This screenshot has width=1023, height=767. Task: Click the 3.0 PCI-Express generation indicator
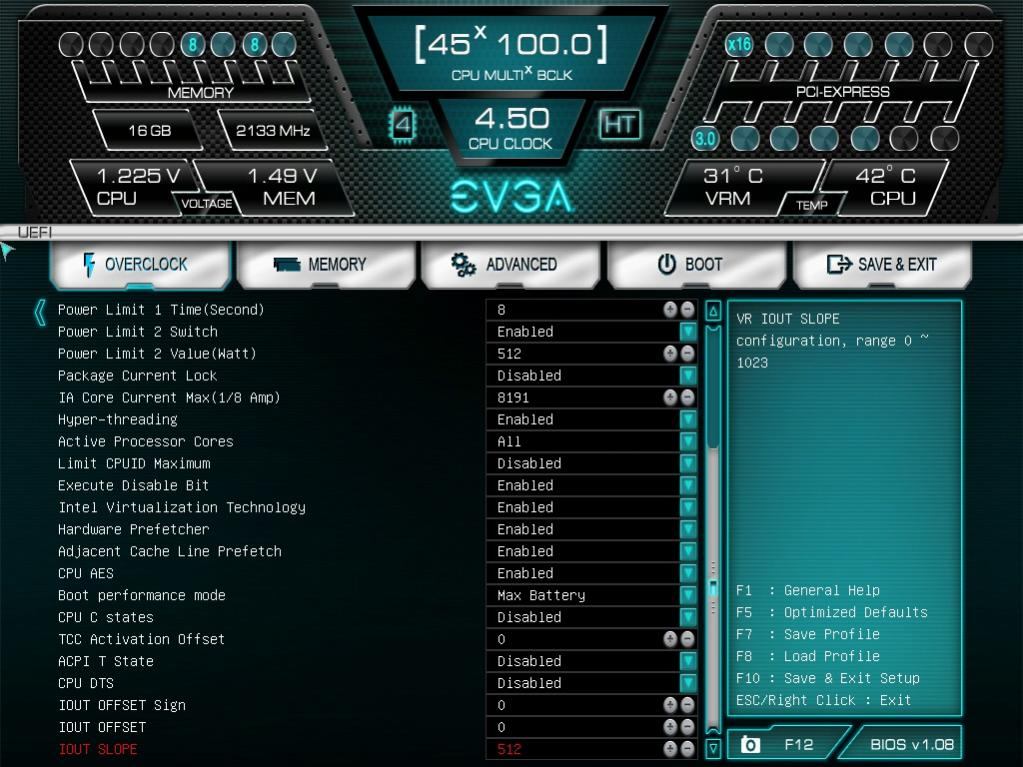tap(705, 138)
